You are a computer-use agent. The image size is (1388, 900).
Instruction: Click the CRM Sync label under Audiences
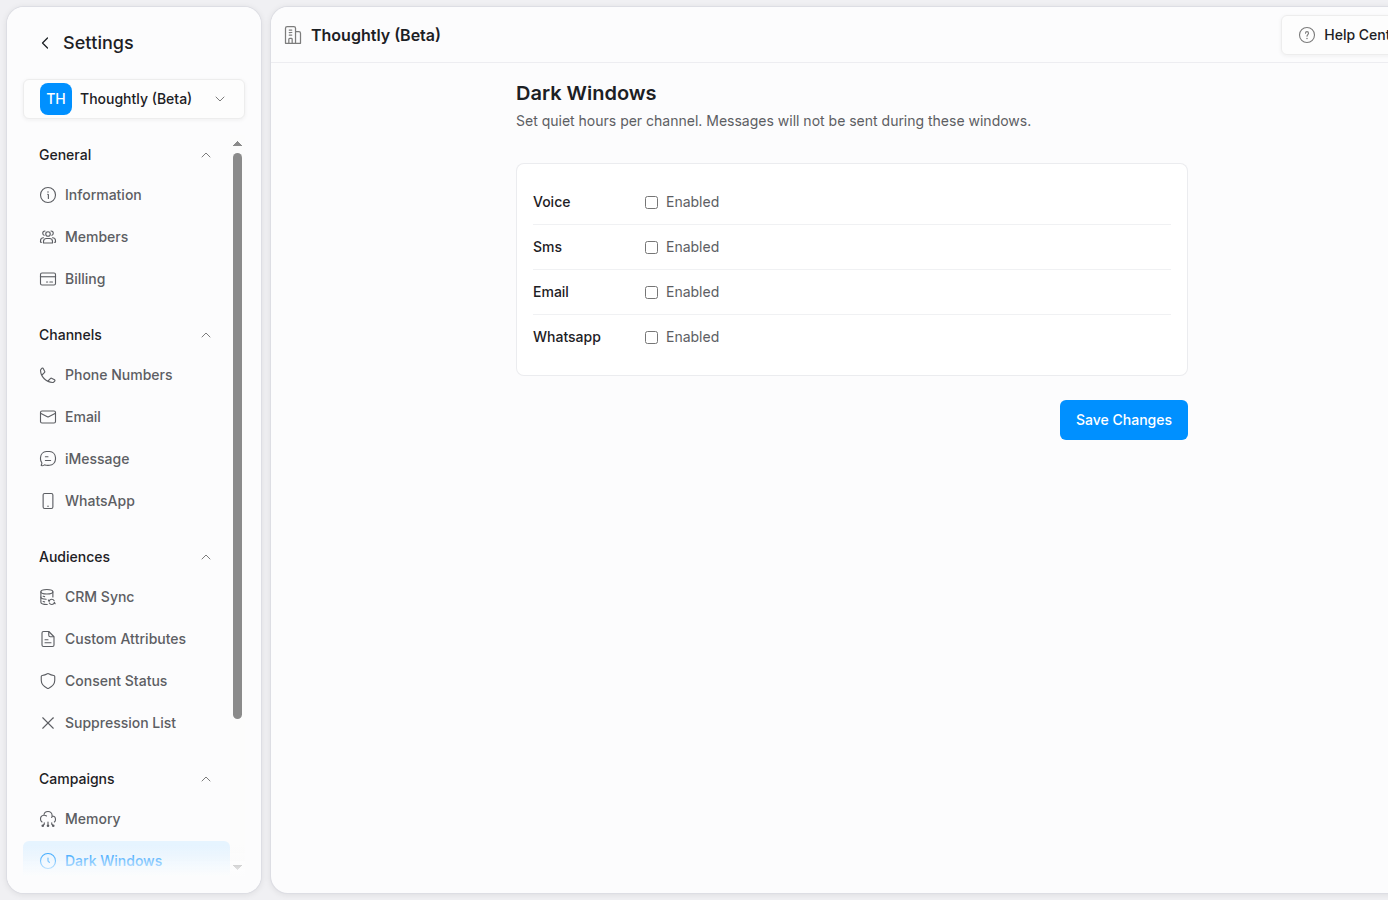[99, 597]
